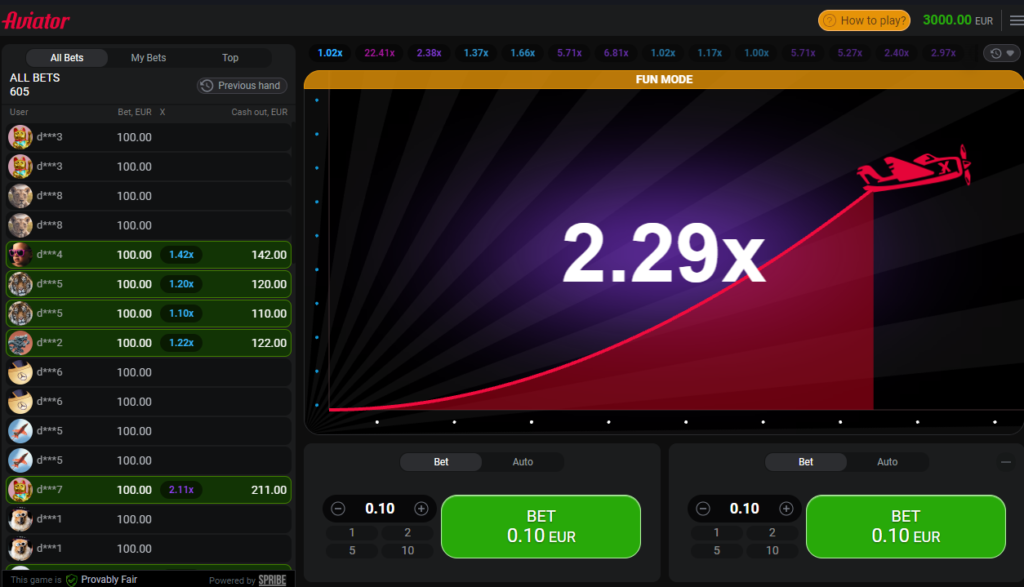Click the 3000.00 EUR balance
Screen dimensions: 1024x587
[957, 20]
